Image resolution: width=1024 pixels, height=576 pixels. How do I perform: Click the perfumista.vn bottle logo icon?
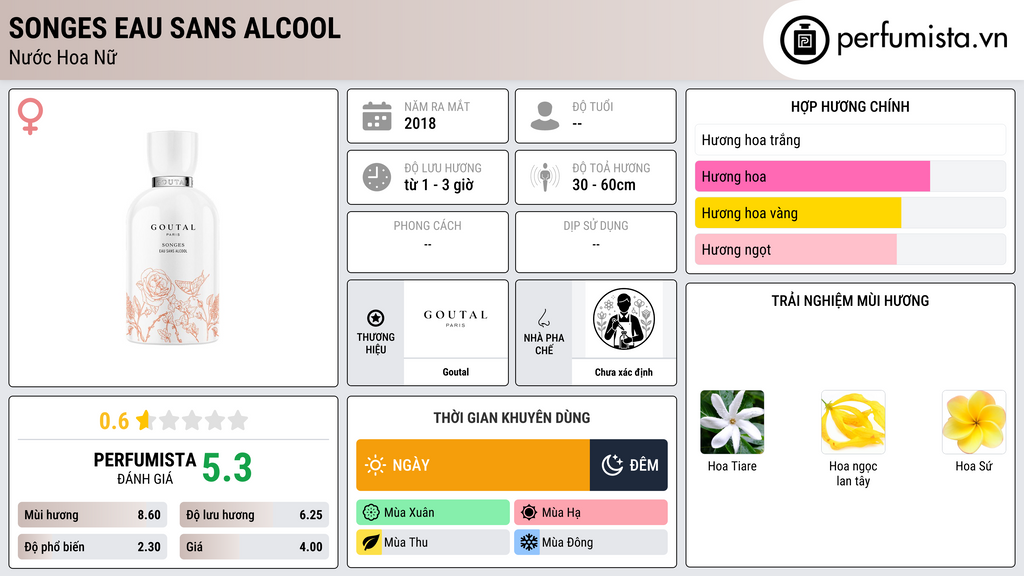coord(804,40)
